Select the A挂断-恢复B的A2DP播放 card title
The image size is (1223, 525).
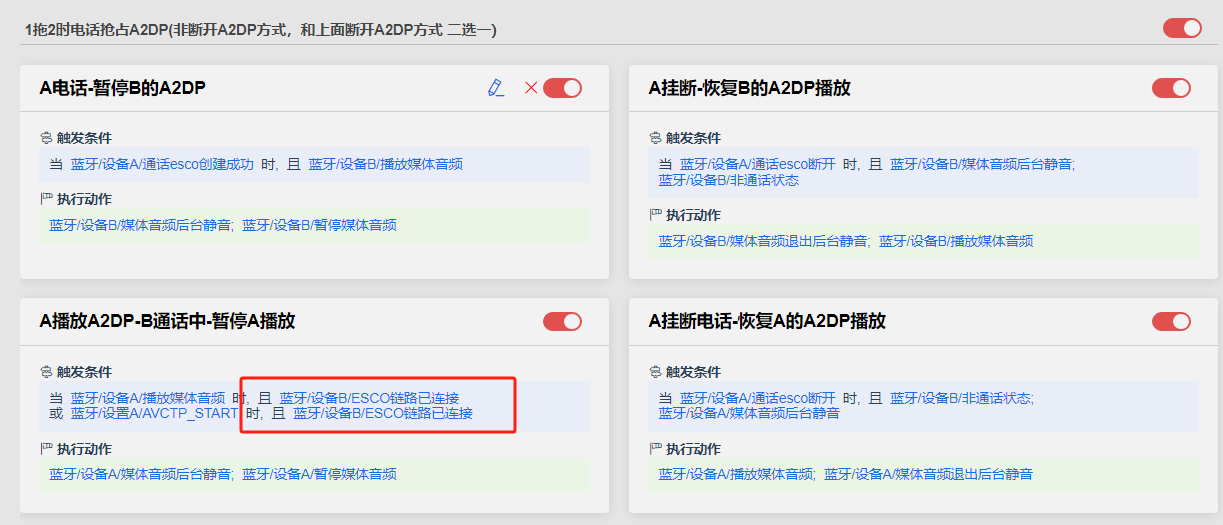pyautogui.click(x=750, y=88)
